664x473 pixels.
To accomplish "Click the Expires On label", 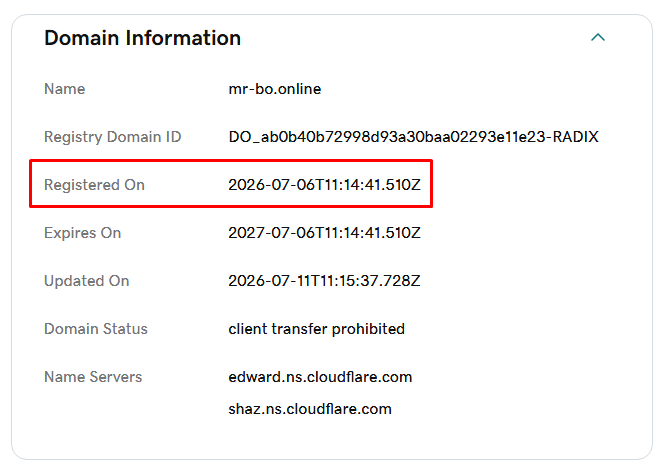I will [x=83, y=233].
